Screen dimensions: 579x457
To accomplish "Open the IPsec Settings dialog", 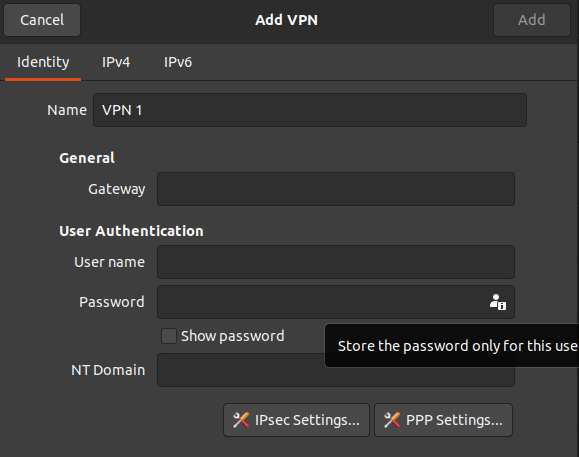I will click(x=296, y=420).
